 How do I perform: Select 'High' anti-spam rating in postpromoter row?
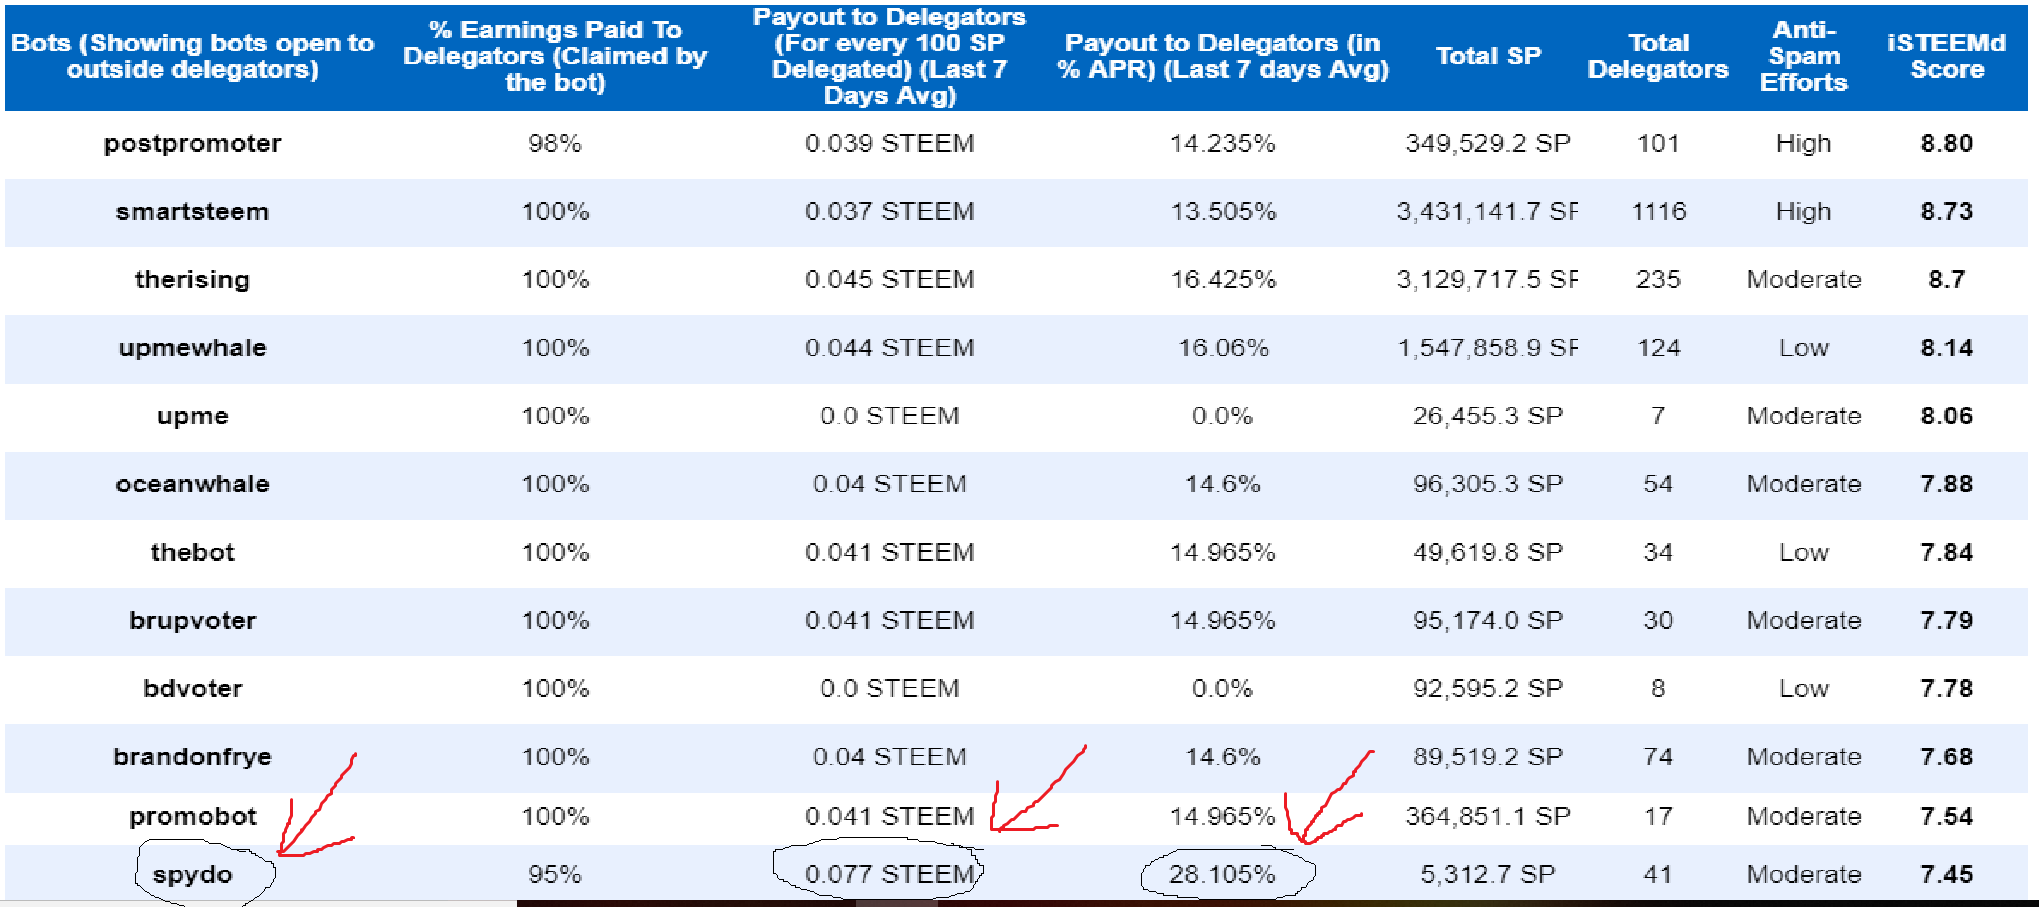pos(1804,144)
